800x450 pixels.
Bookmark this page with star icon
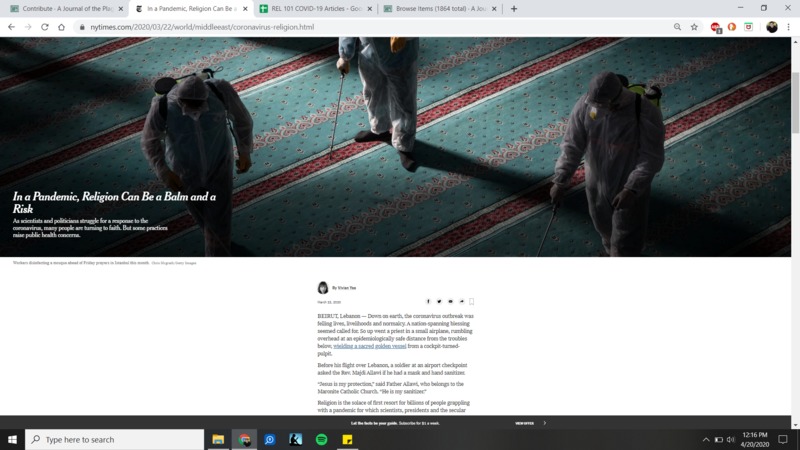(694, 27)
